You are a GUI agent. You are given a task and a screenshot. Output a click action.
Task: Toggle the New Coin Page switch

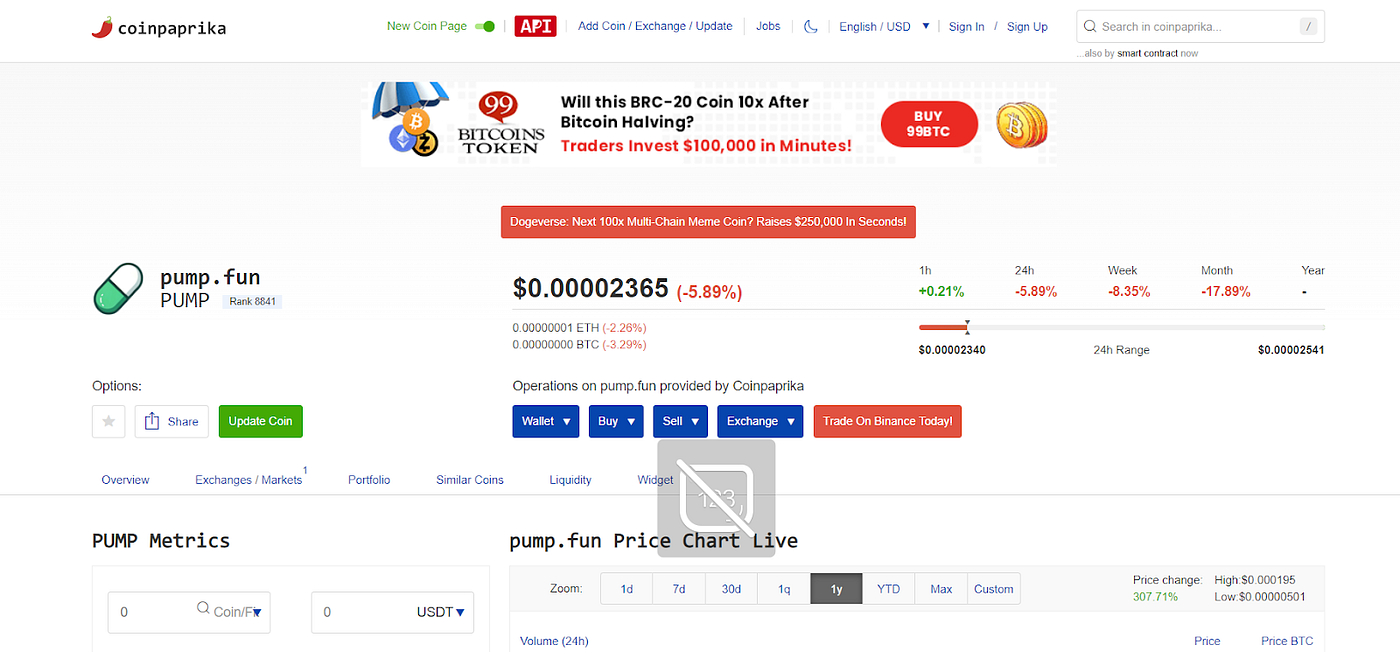pyautogui.click(x=486, y=26)
